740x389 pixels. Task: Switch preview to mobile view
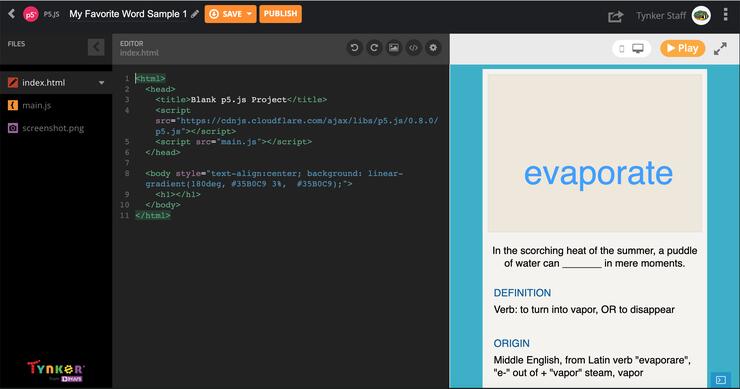[622, 49]
